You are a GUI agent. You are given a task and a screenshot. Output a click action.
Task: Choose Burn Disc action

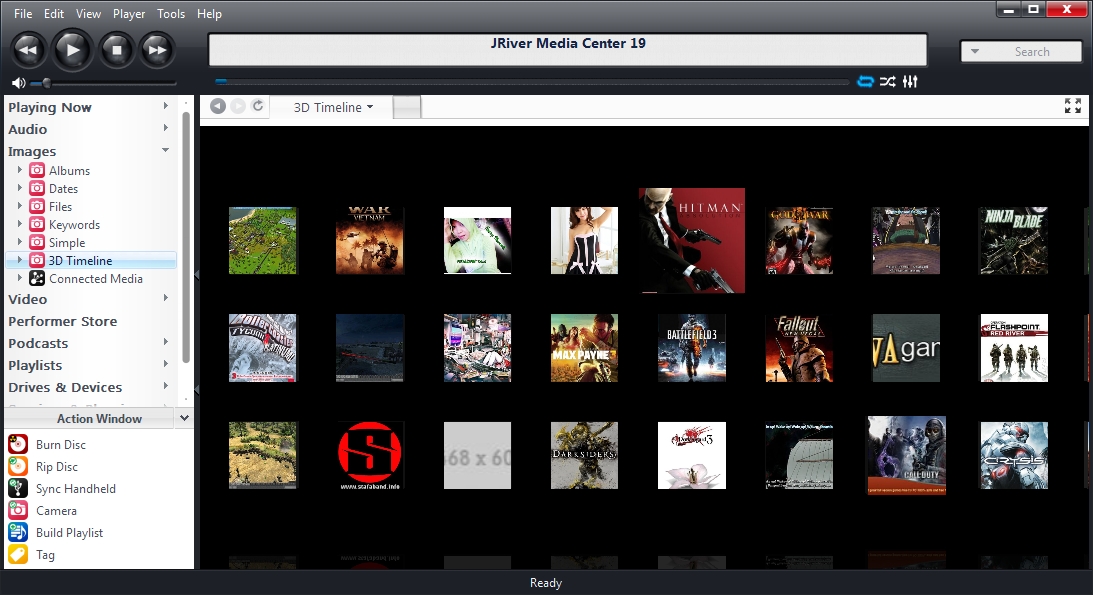[x=61, y=445]
